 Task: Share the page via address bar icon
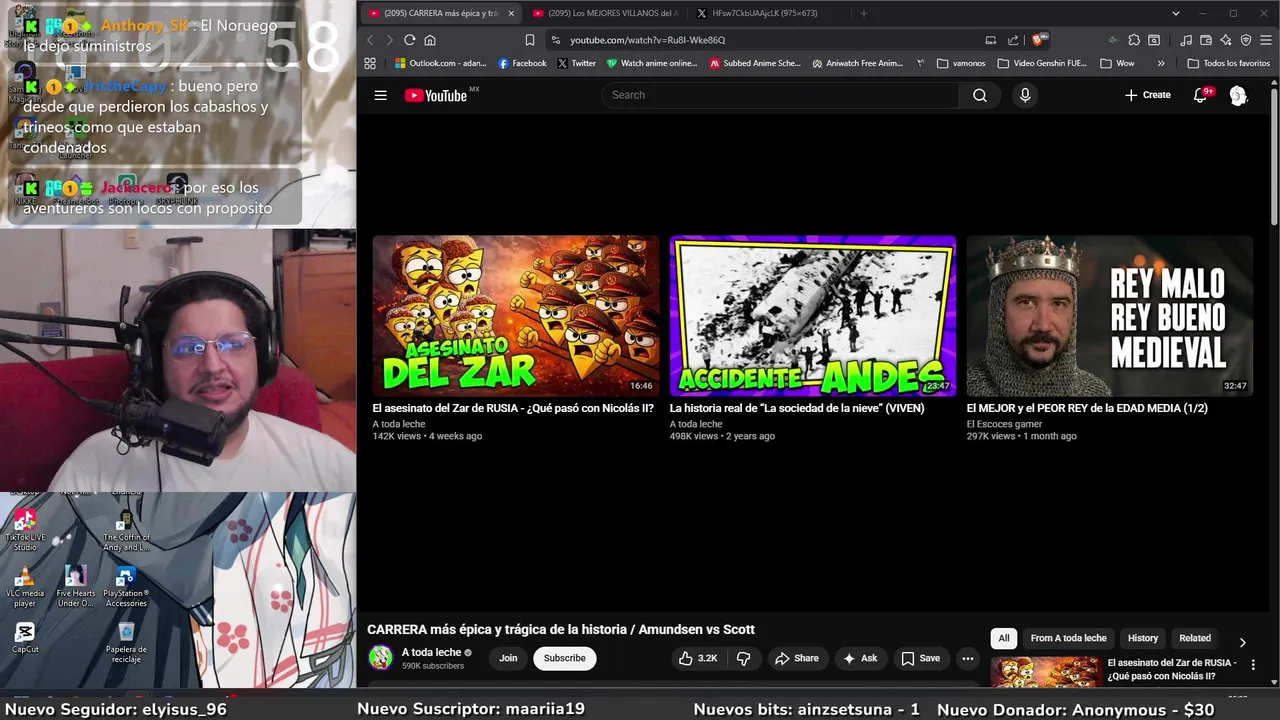(1013, 40)
